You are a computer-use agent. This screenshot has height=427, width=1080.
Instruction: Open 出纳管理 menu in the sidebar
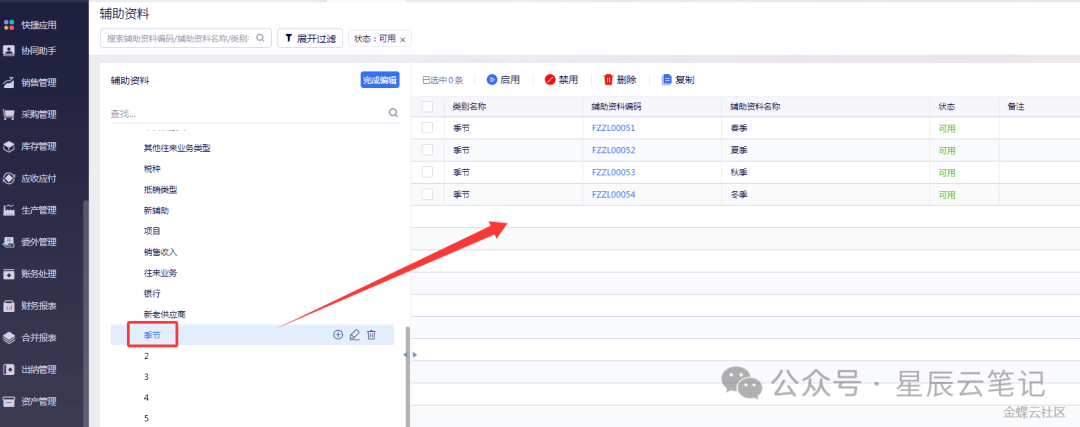[38, 370]
